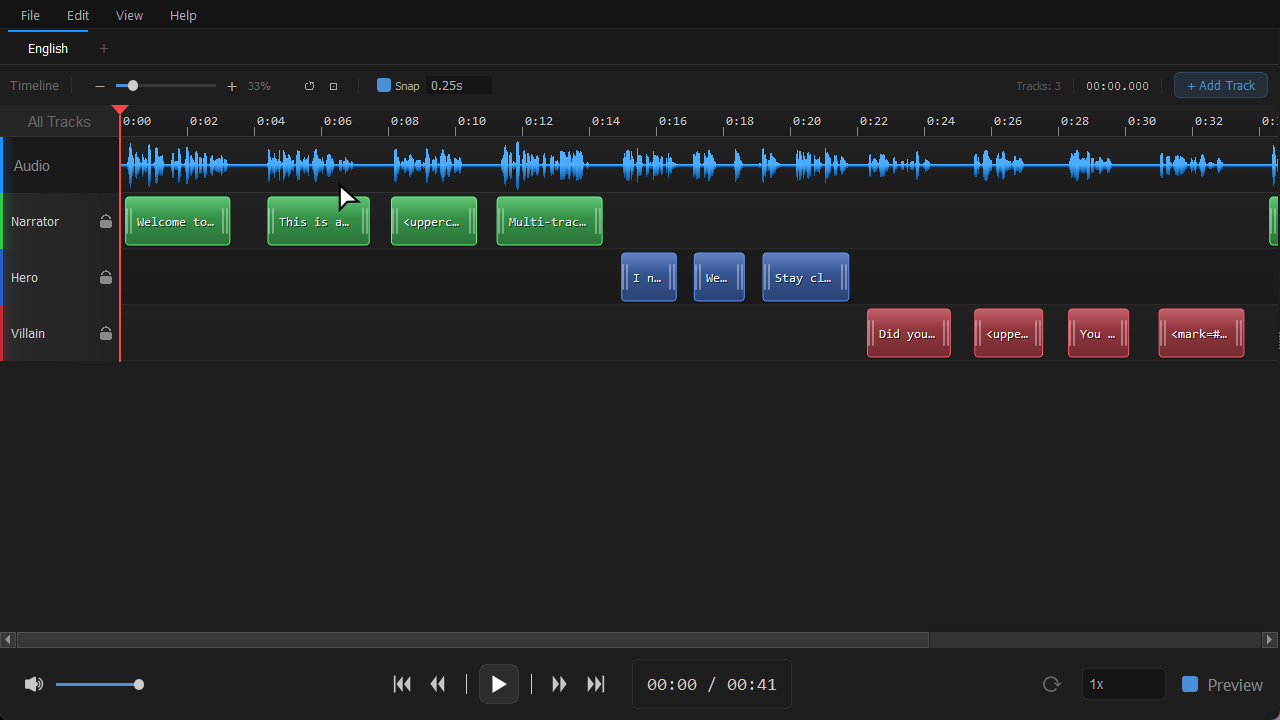Toggle the lock on the Narrator track
Viewport: 1280px width, 720px height.
106,221
